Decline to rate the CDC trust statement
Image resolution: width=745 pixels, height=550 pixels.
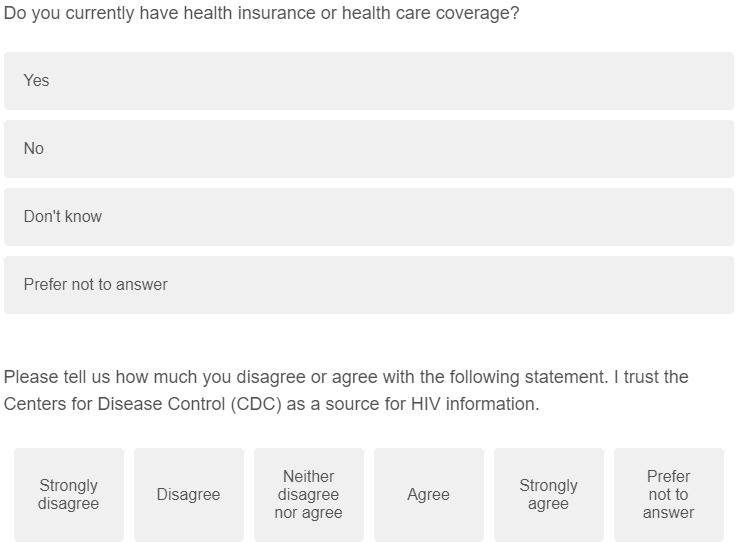coord(669,495)
